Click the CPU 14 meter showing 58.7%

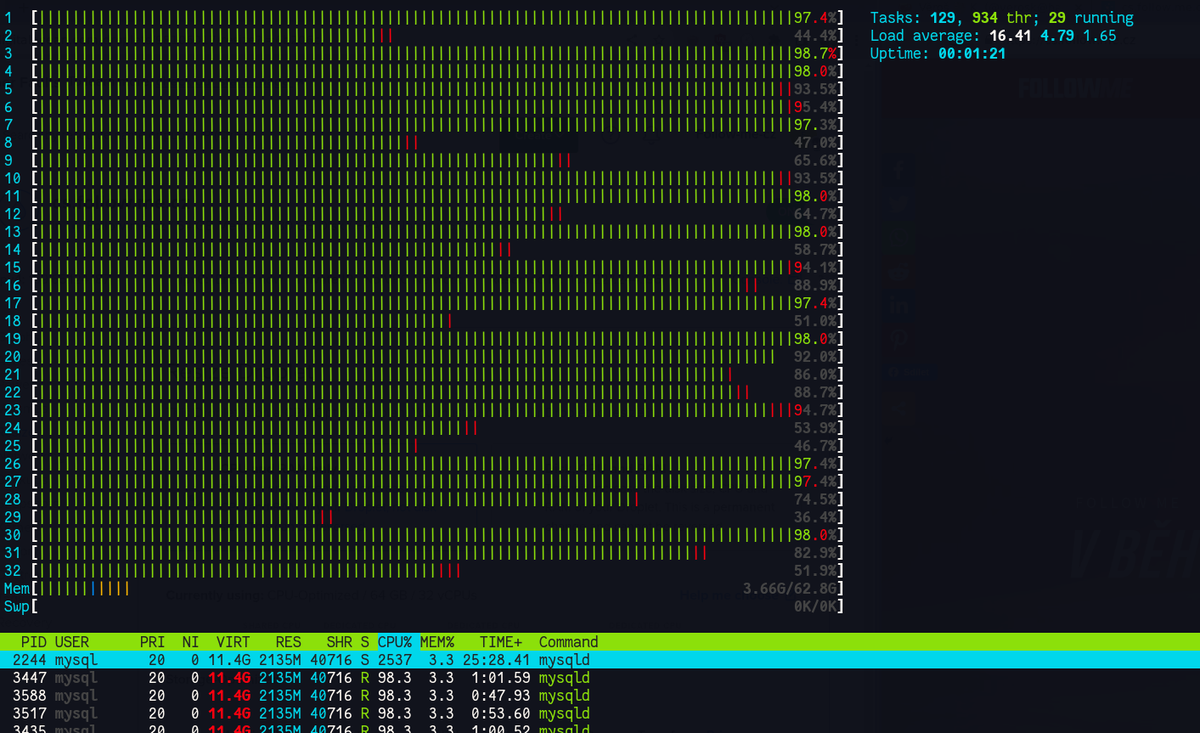[424, 249]
